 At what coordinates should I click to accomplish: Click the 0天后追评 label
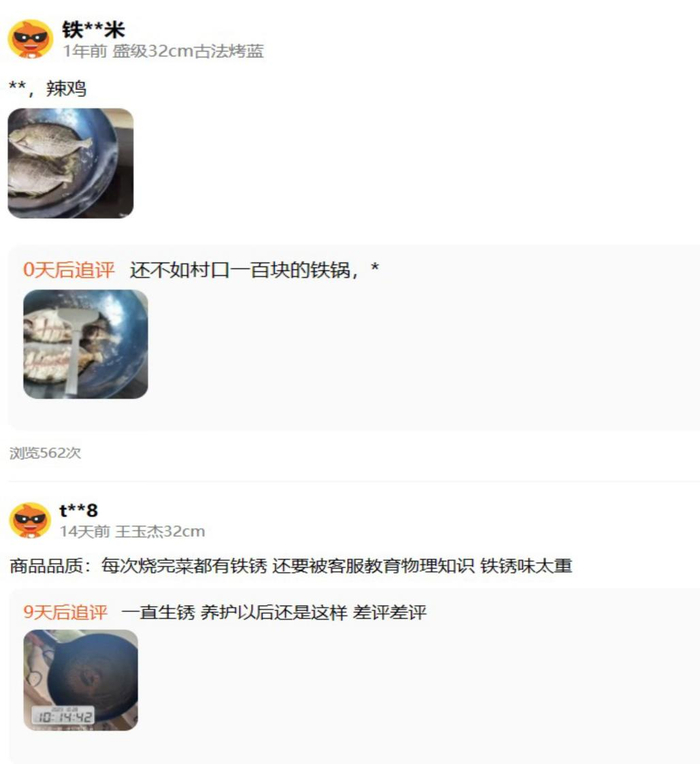coord(69,269)
